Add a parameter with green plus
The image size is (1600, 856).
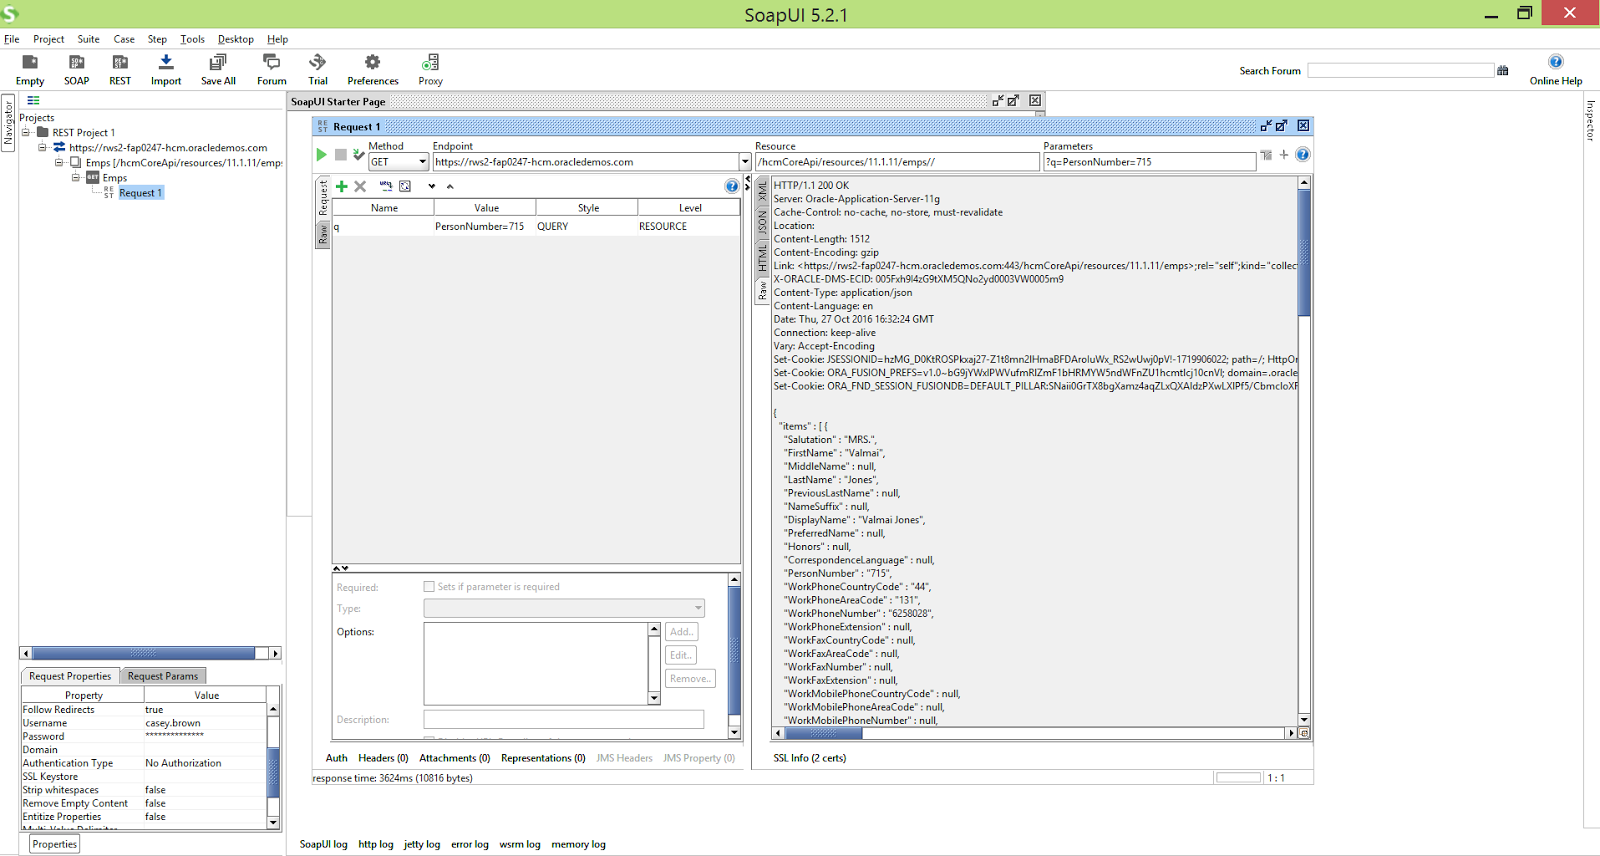point(342,186)
